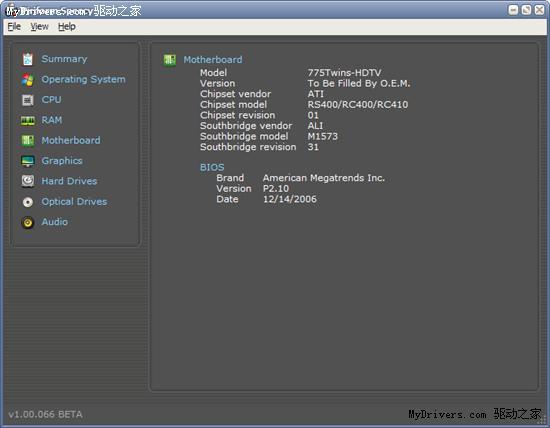Click the Southbridge model label

click(244, 136)
